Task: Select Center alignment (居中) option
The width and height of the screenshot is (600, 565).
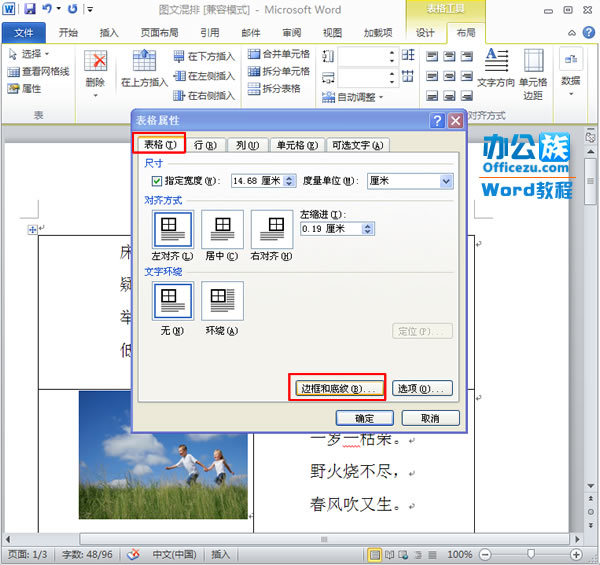Action: pyautogui.click(x=222, y=229)
